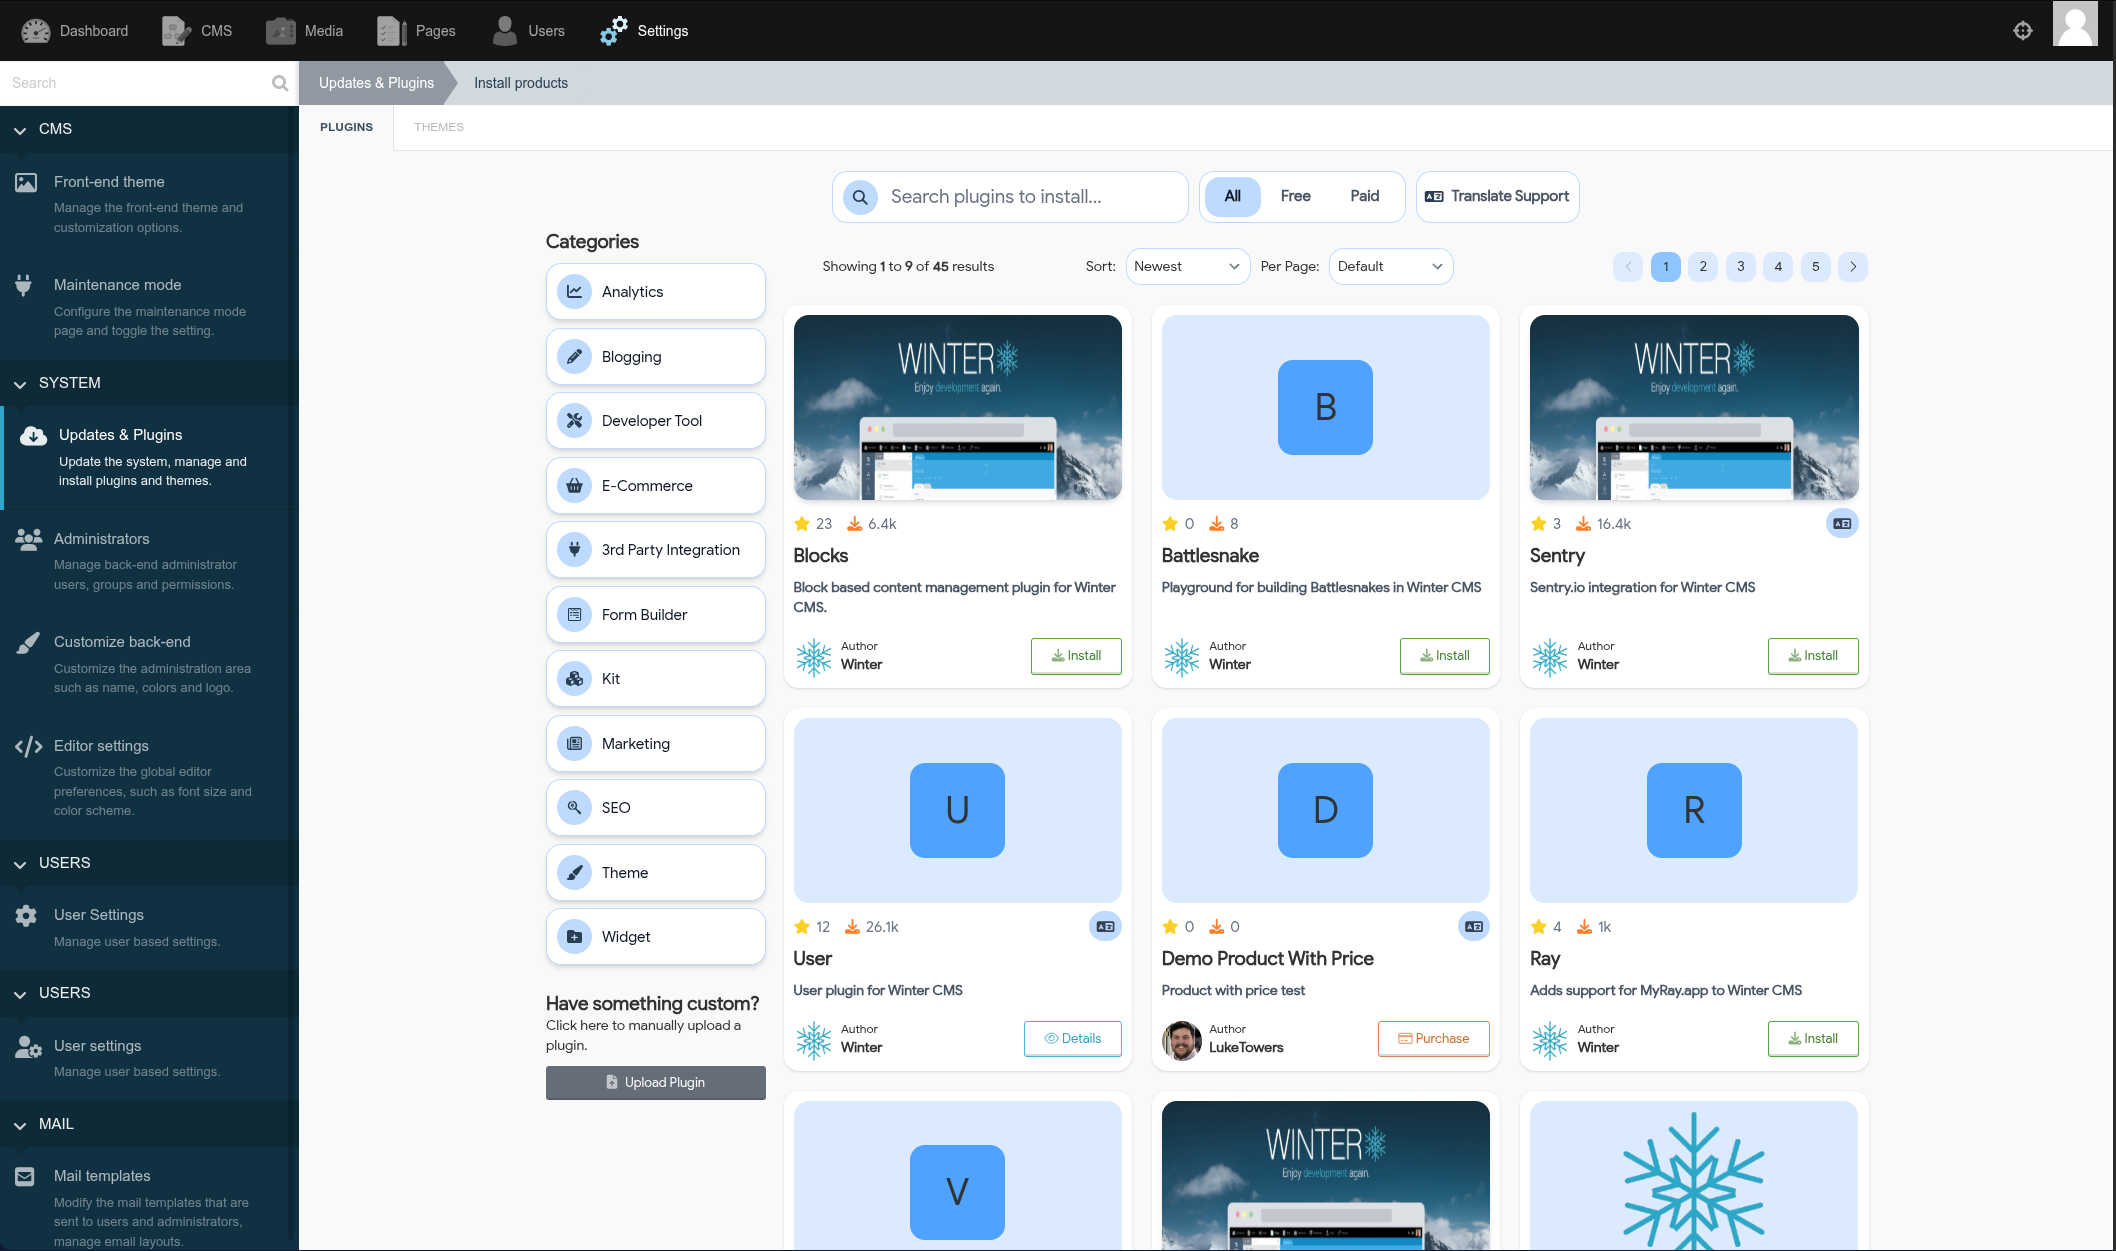Select the Paid price filter

point(1364,196)
